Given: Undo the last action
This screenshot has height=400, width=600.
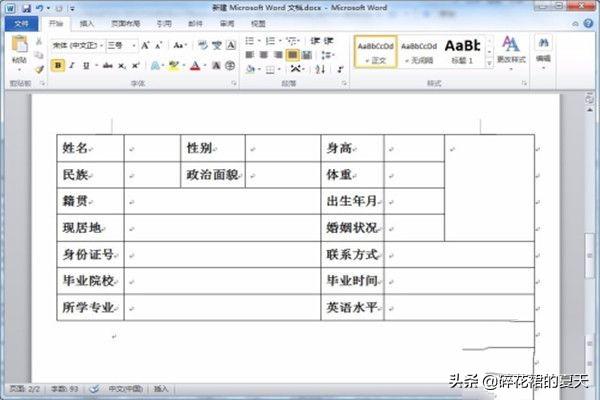Looking at the screenshot, I should click(39, 8).
